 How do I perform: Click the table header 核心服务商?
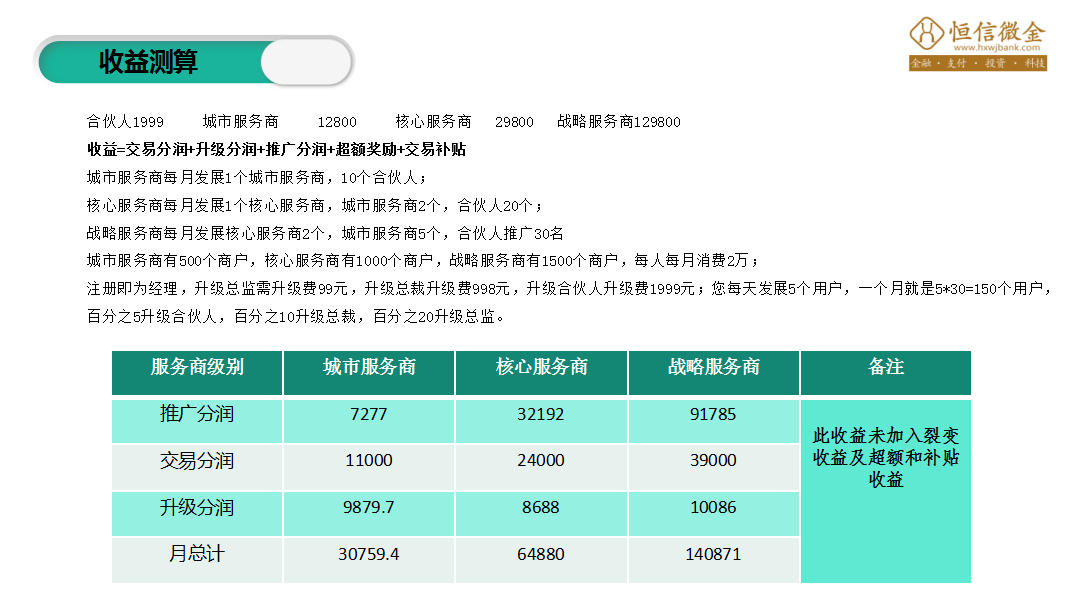click(541, 367)
